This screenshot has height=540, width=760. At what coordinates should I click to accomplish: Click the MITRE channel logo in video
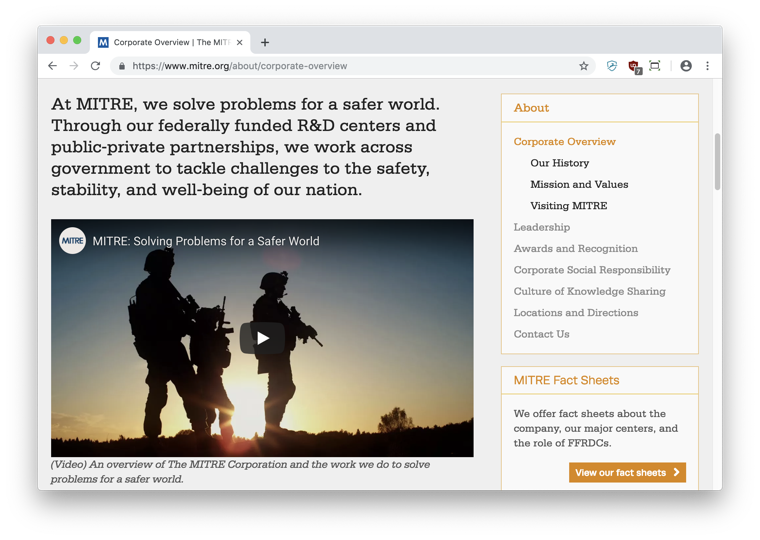coord(73,240)
